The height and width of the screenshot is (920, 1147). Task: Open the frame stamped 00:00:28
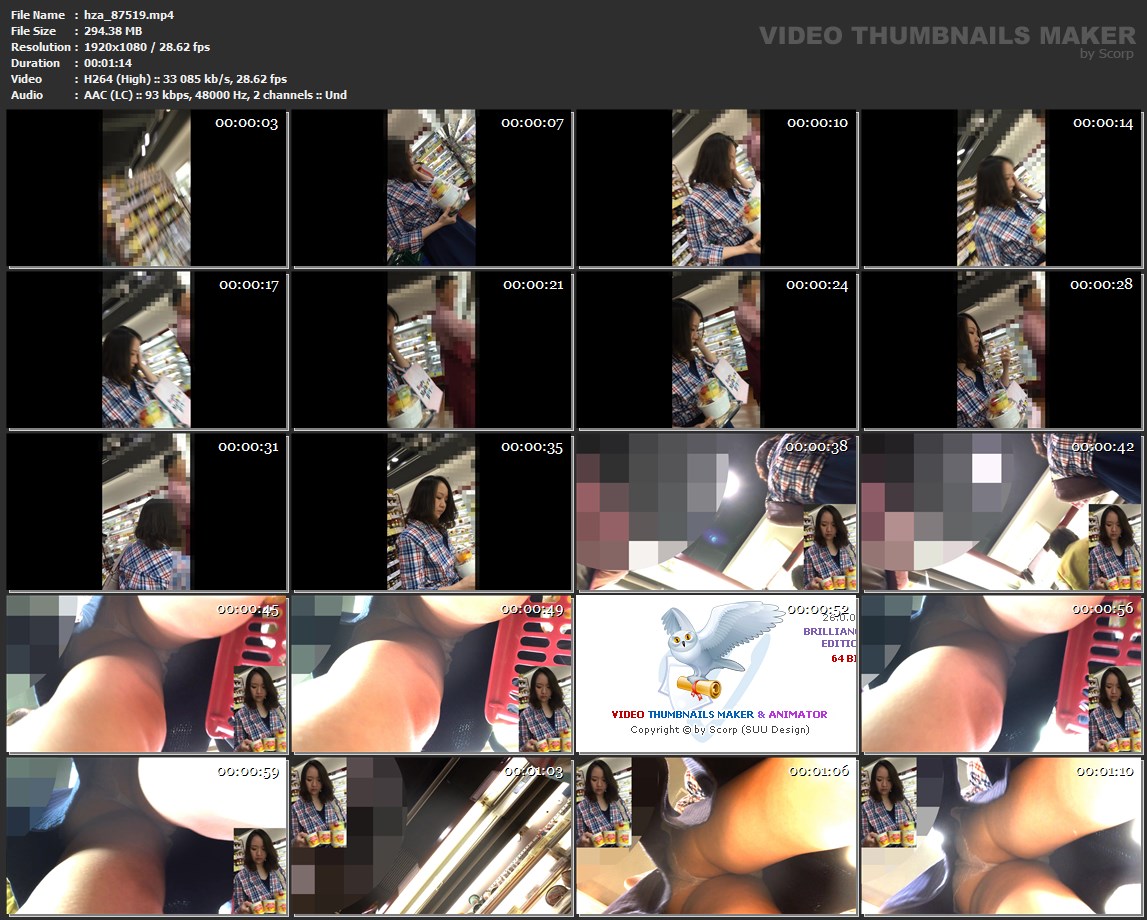pyautogui.click(x=1001, y=350)
